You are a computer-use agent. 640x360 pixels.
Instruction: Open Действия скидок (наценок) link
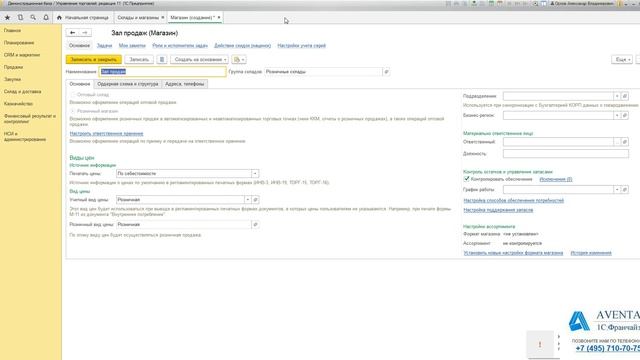click(x=242, y=46)
